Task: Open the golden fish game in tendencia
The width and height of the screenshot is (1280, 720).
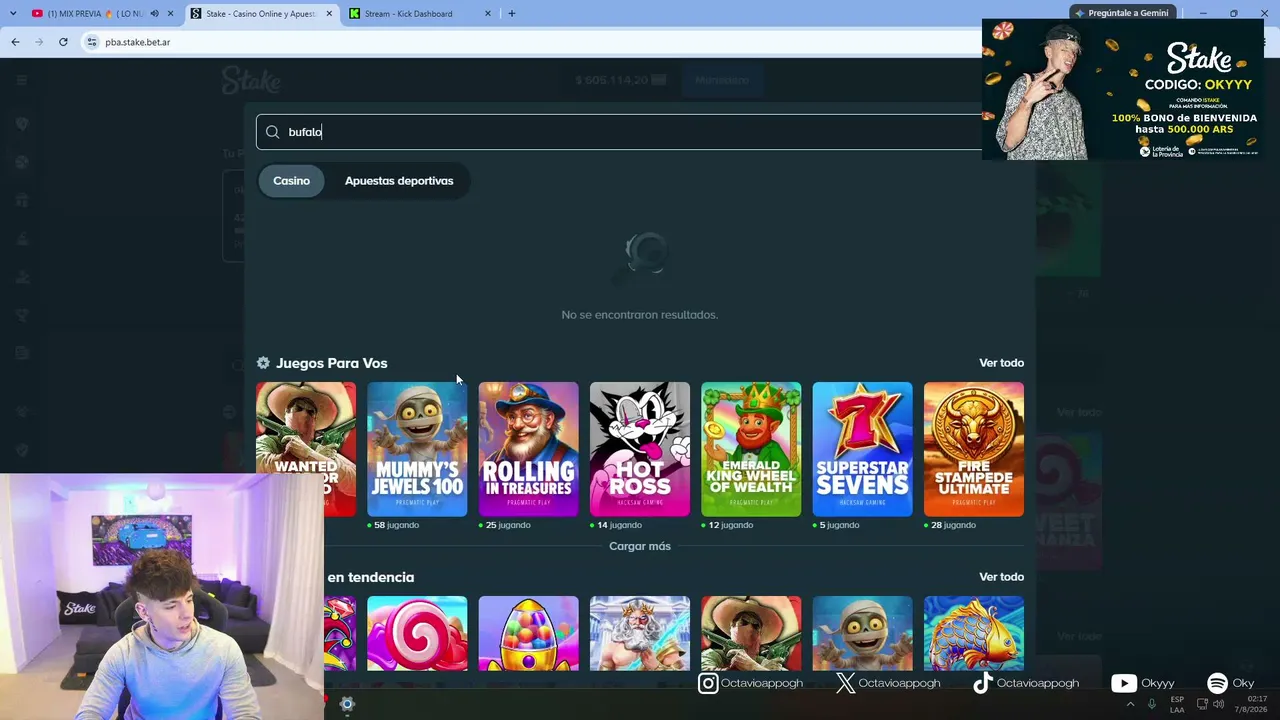Action: [974, 633]
